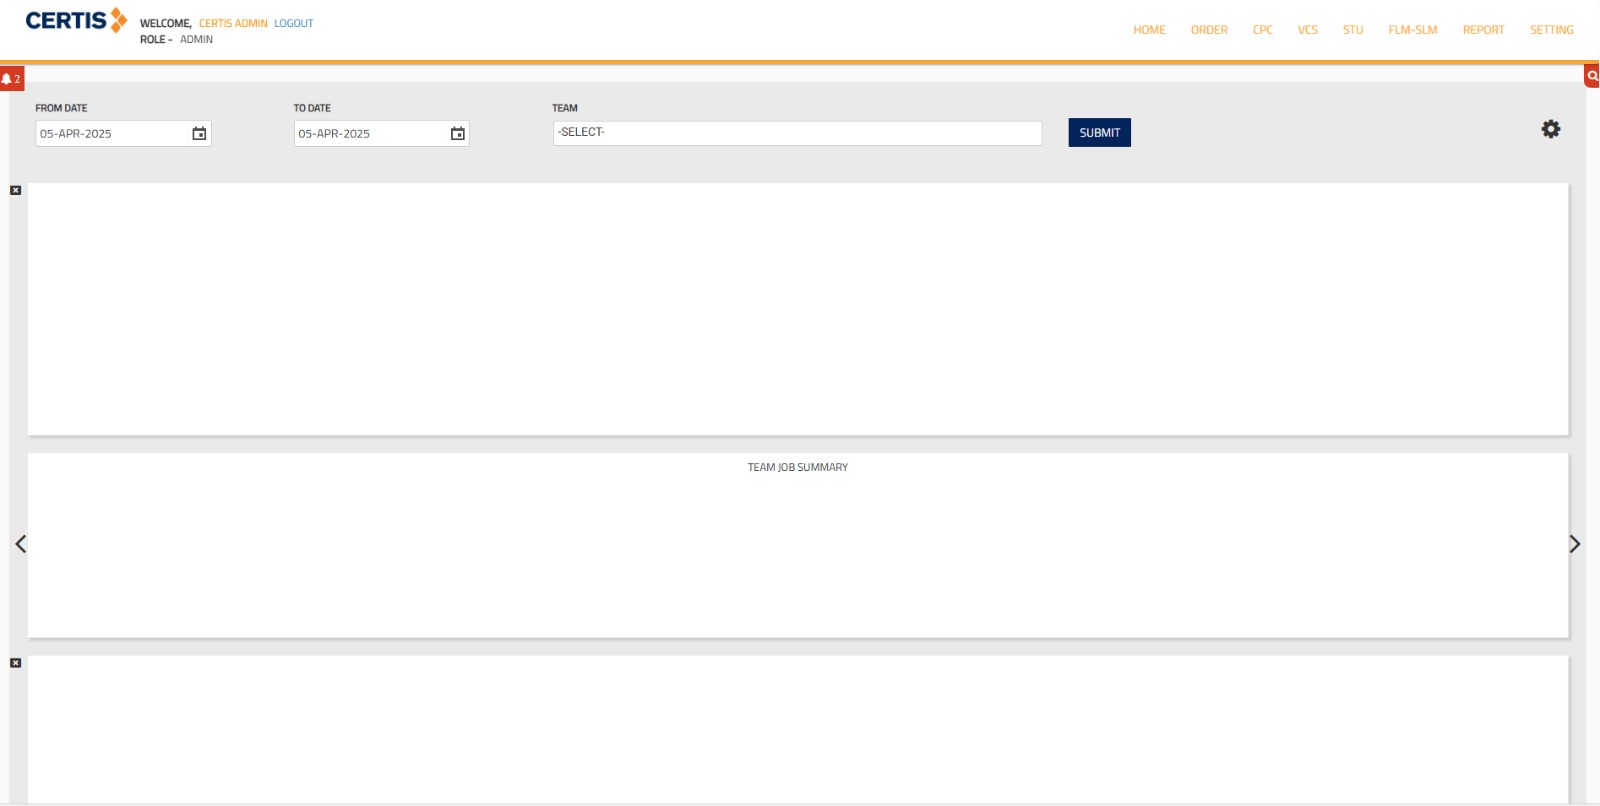Click the Logout link
This screenshot has width=1600, height=806.
click(293, 23)
